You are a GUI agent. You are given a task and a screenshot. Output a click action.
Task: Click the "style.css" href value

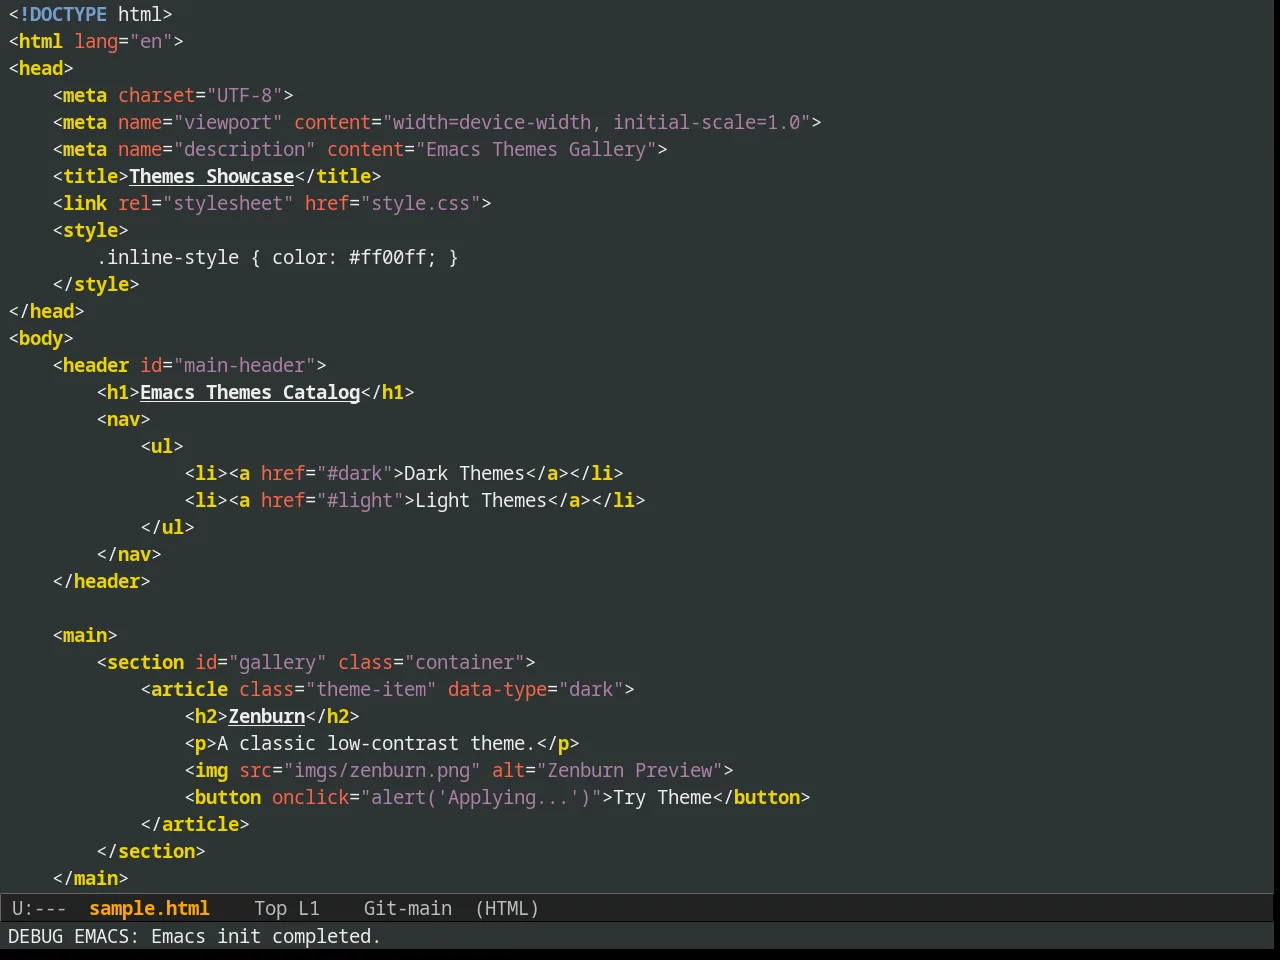[421, 203]
